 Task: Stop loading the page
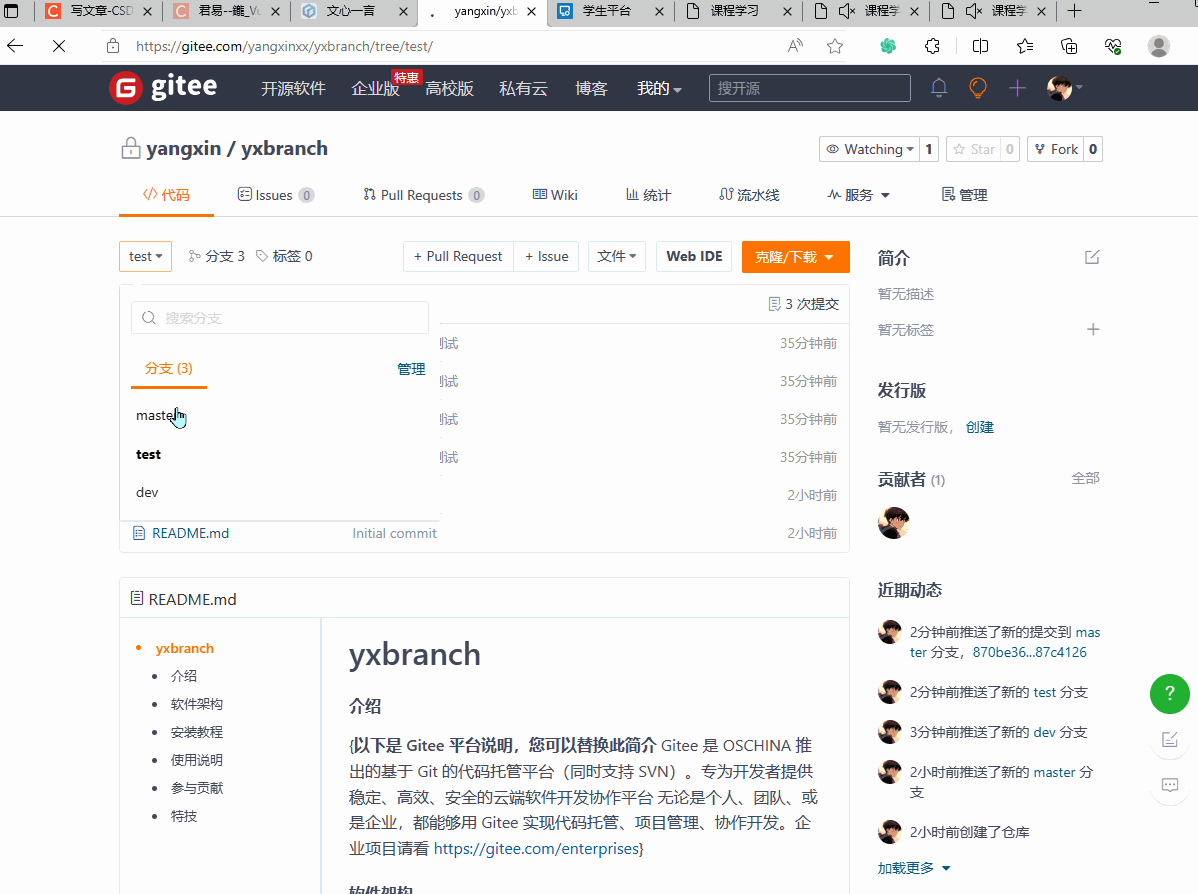(x=59, y=46)
